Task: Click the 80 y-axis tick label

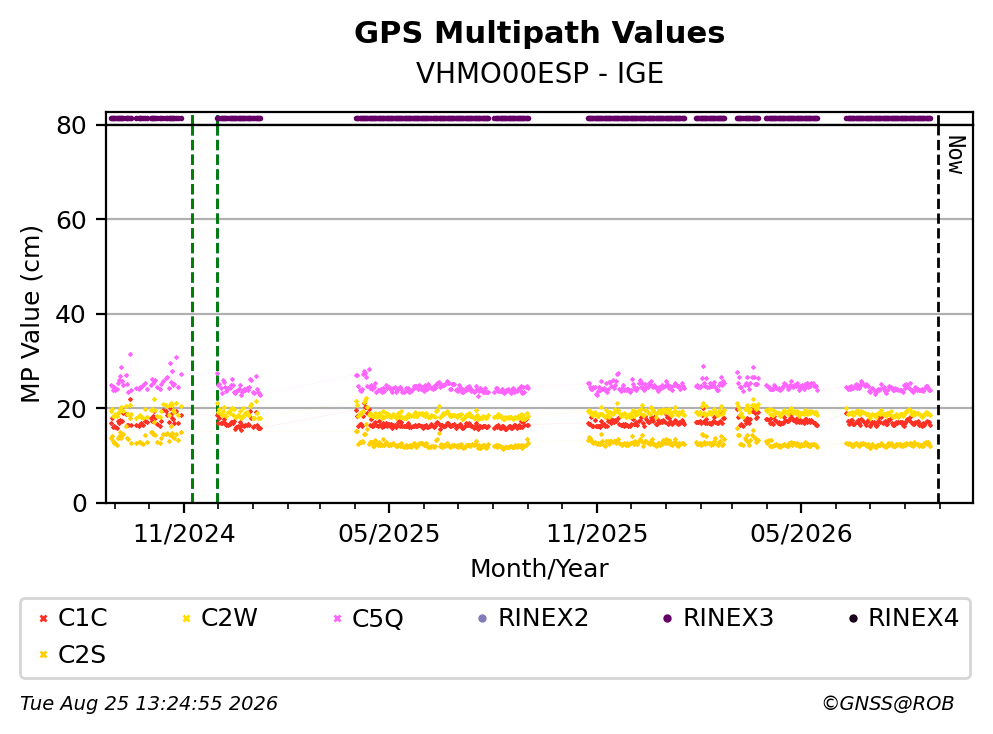Action: (x=72, y=125)
